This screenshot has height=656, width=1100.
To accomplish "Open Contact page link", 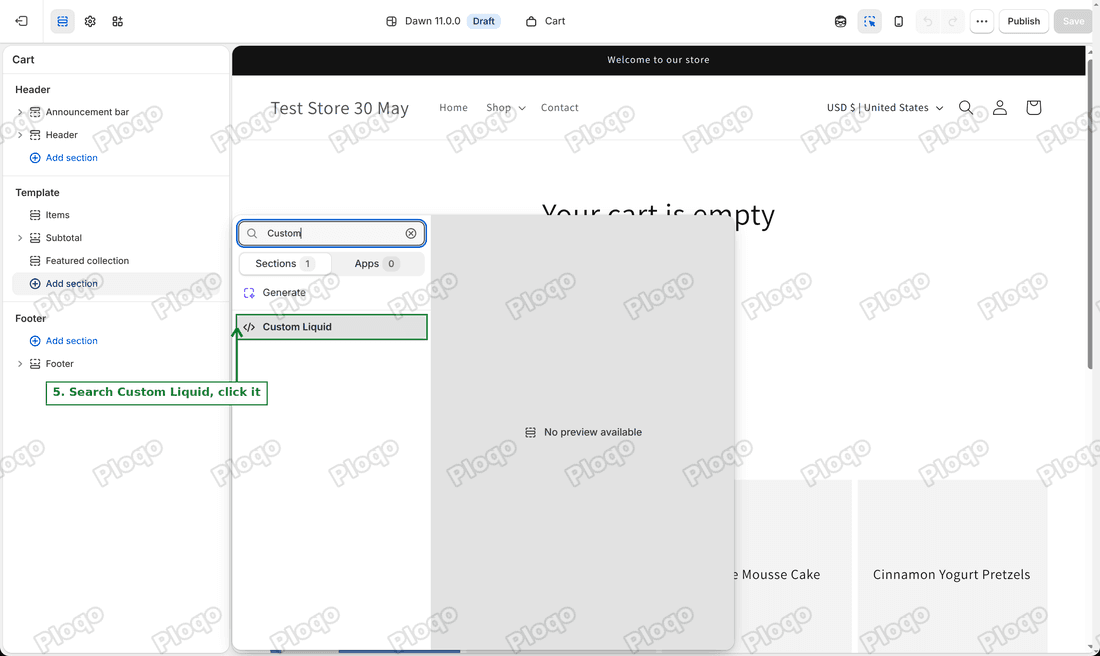I will pyautogui.click(x=560, y=107).
